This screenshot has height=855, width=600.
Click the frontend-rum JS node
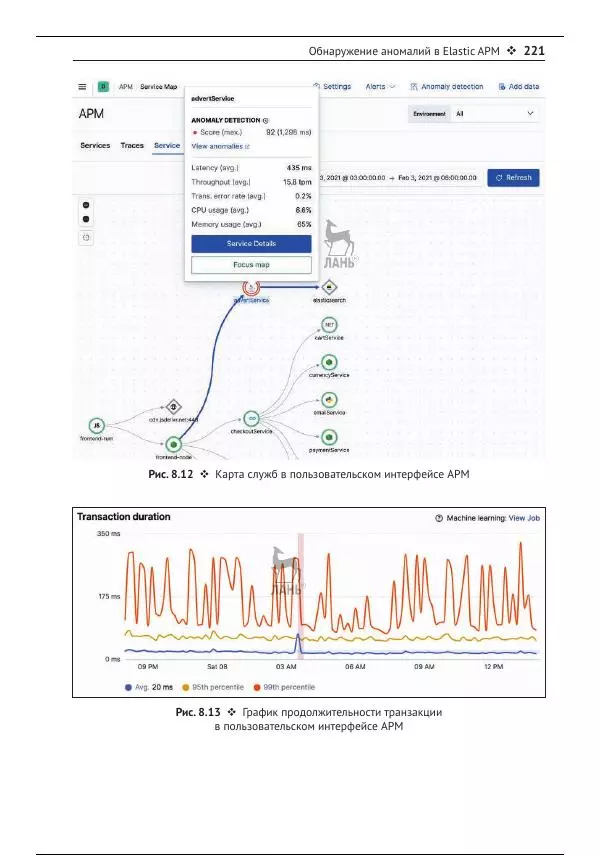(x=96, y=426)
